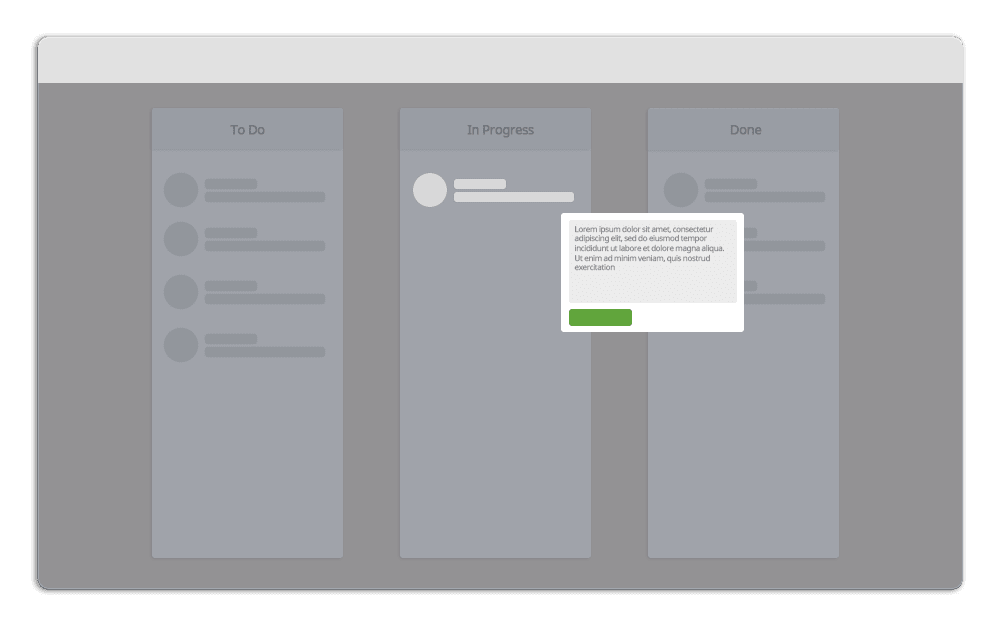Click the first Done card's avatar
This screenshot has height=626, width=1000.
681,190
